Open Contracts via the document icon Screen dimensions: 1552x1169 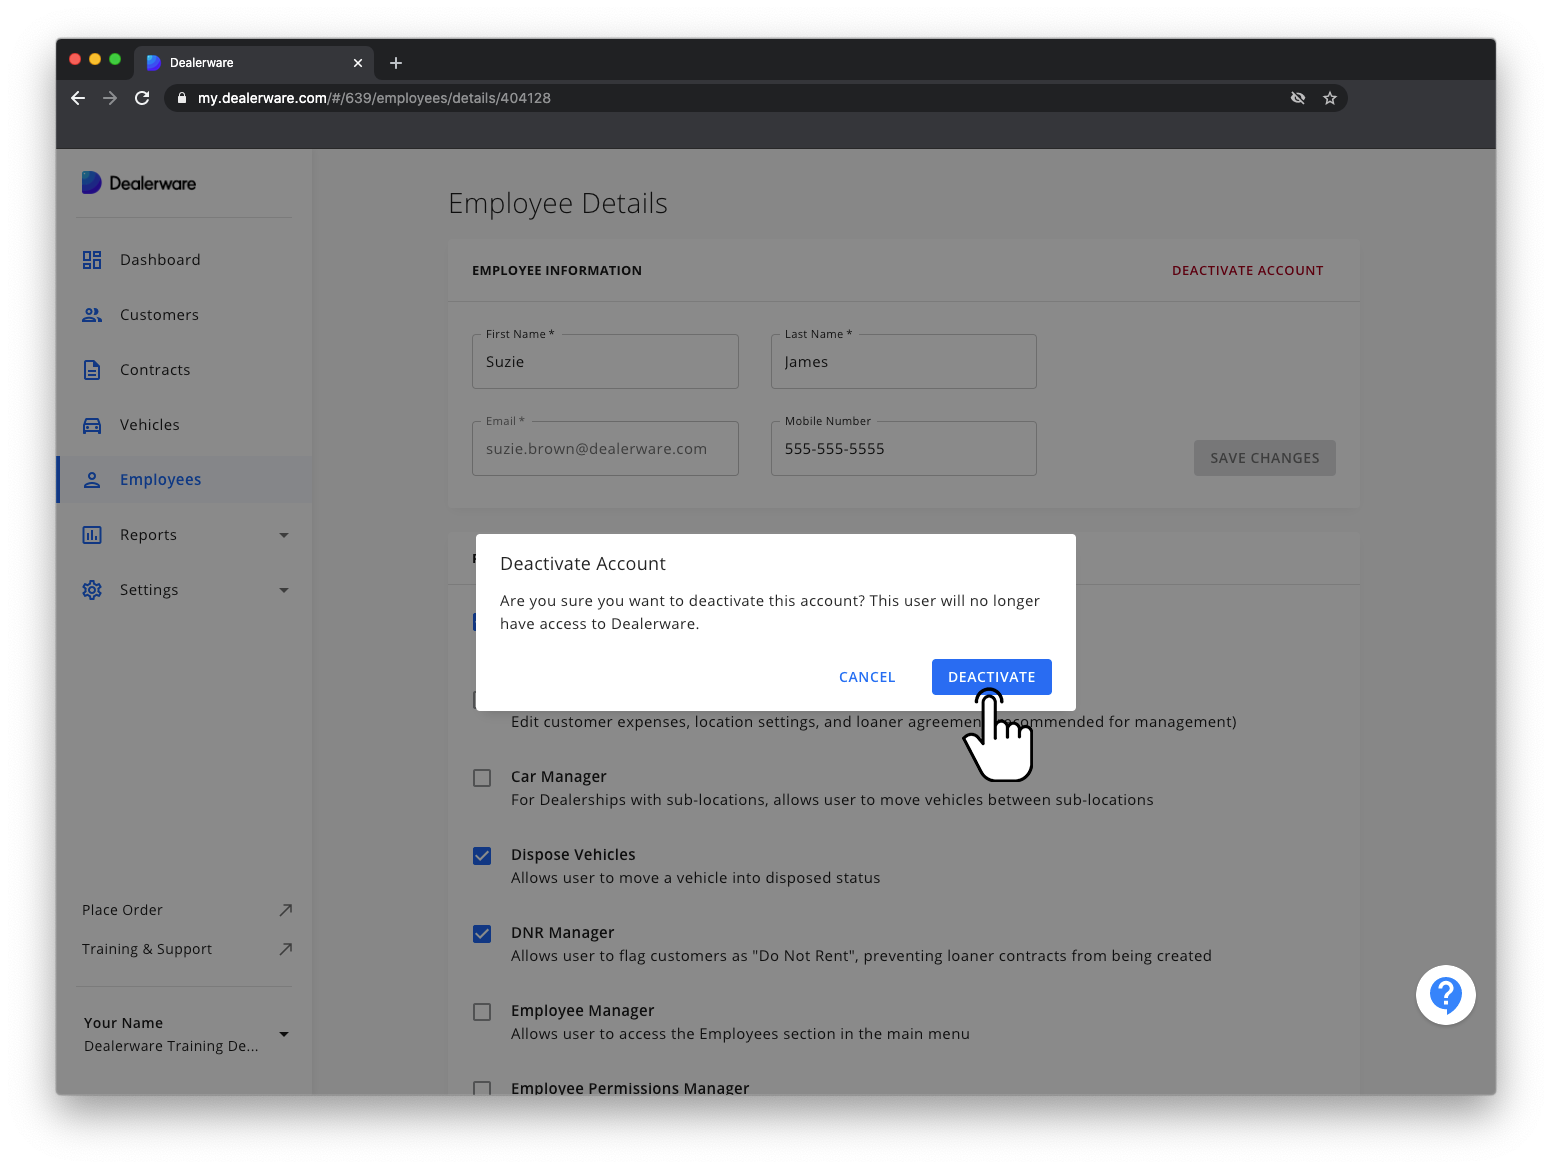[92, 369]
